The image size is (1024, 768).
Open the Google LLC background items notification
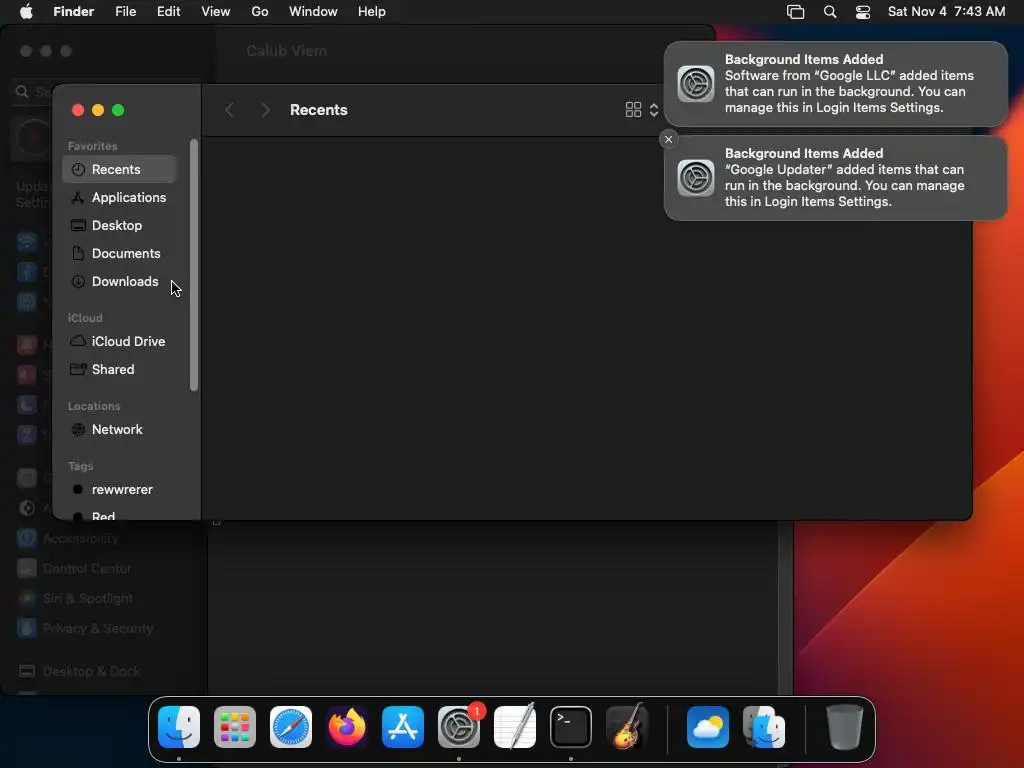(835, 84)
